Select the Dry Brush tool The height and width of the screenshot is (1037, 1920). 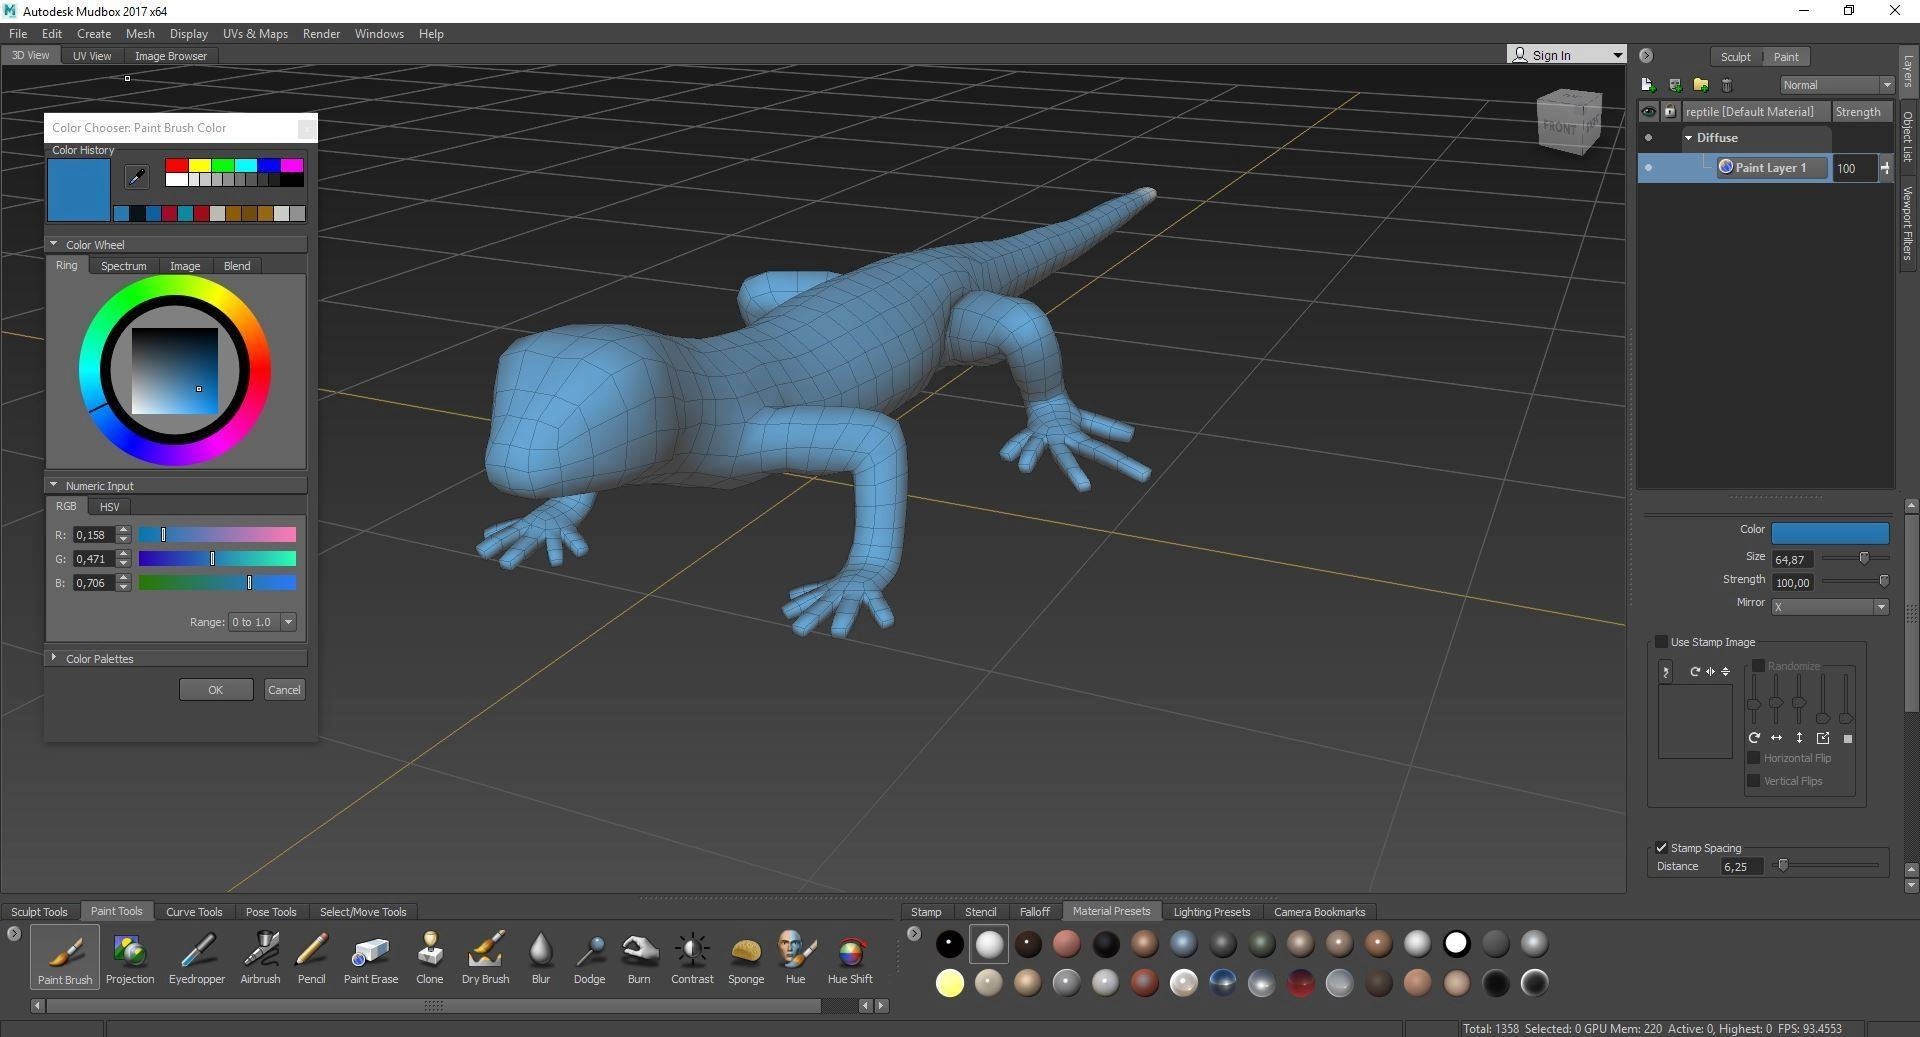pyautogui.click(x=486, y=957)
